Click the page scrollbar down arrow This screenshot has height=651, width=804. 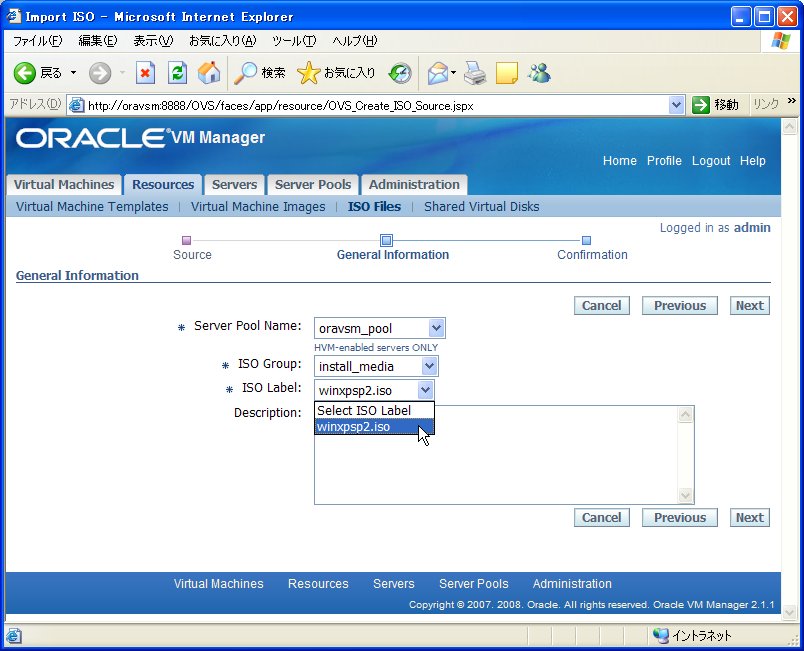point(789,613)
